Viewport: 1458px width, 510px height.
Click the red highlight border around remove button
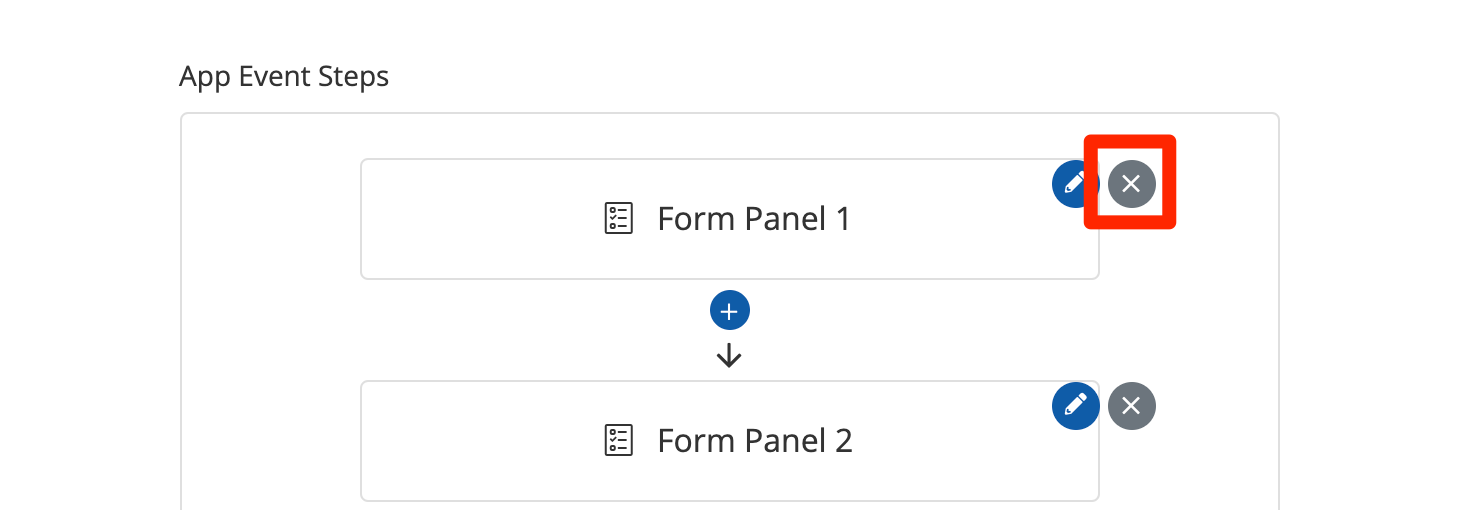pyautogui.click(x=1131, y=141)
